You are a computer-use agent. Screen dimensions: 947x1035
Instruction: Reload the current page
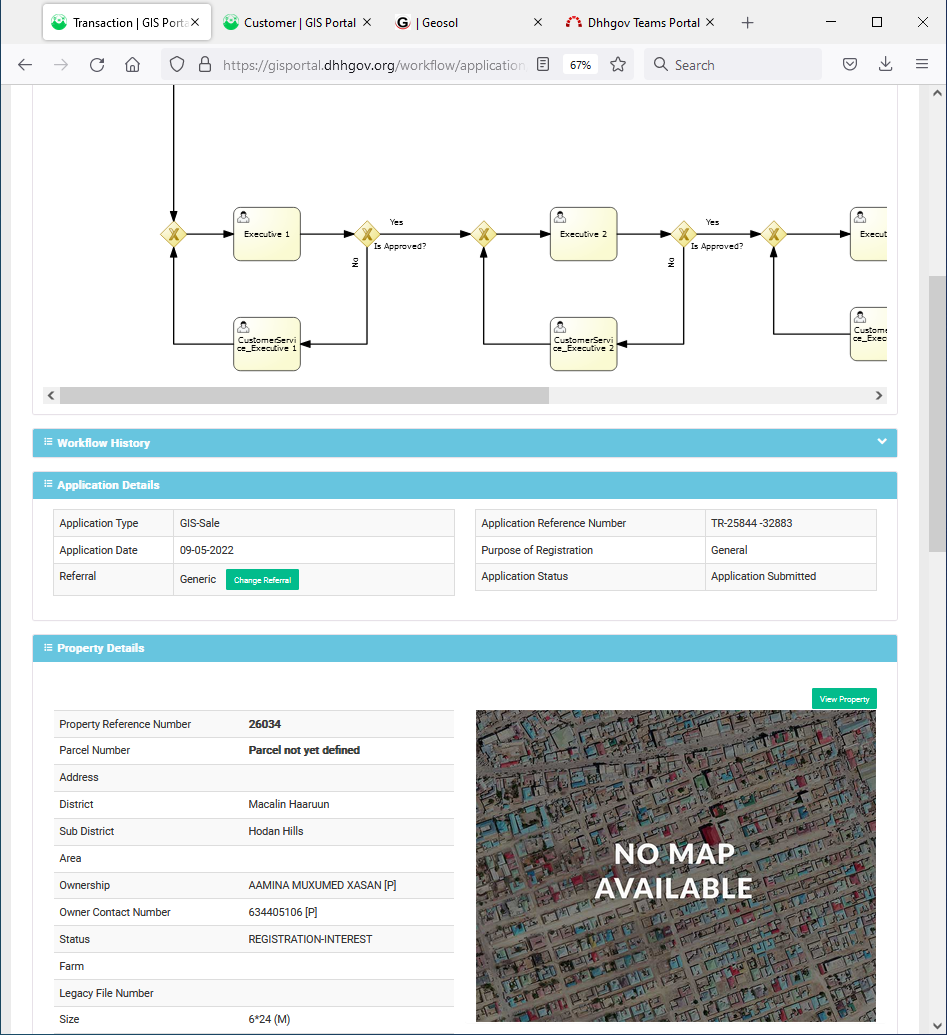[x=97, y=65]
